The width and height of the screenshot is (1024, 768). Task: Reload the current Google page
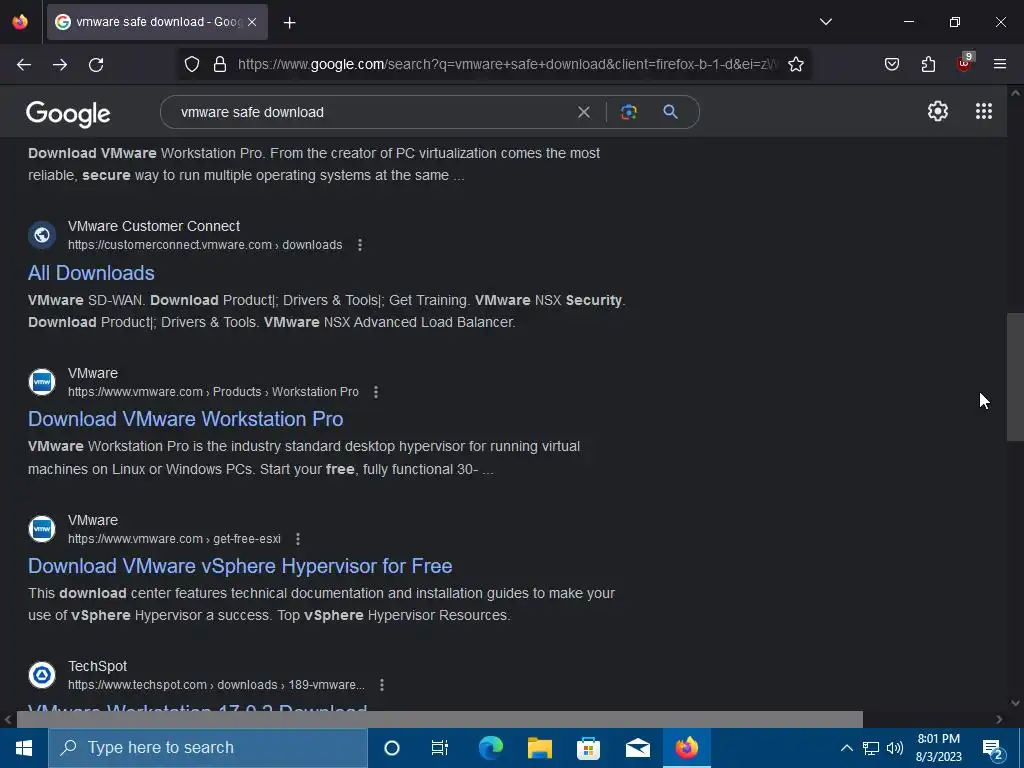click(96, 64)
